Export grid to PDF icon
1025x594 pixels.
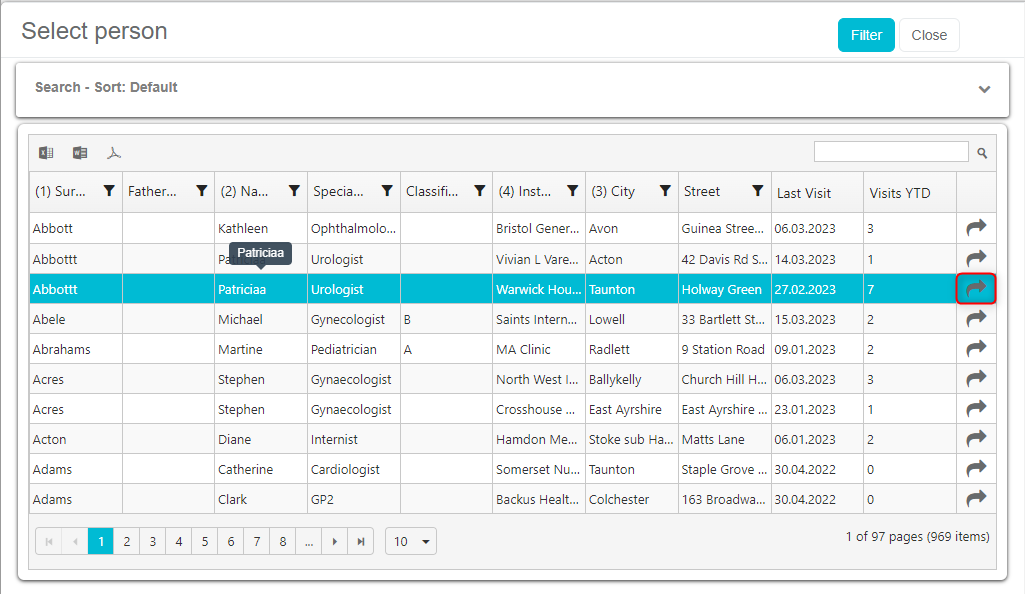click(115, 153)
